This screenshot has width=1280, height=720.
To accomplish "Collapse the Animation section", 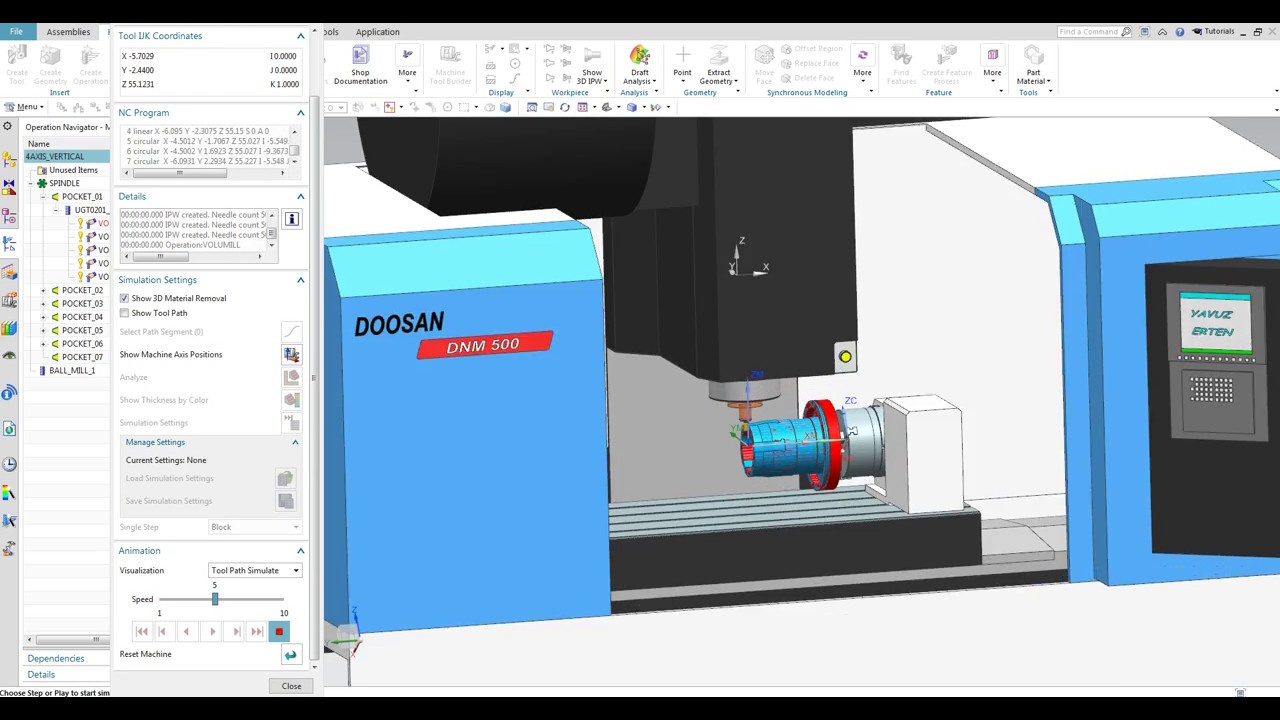I will pos(300,551).
